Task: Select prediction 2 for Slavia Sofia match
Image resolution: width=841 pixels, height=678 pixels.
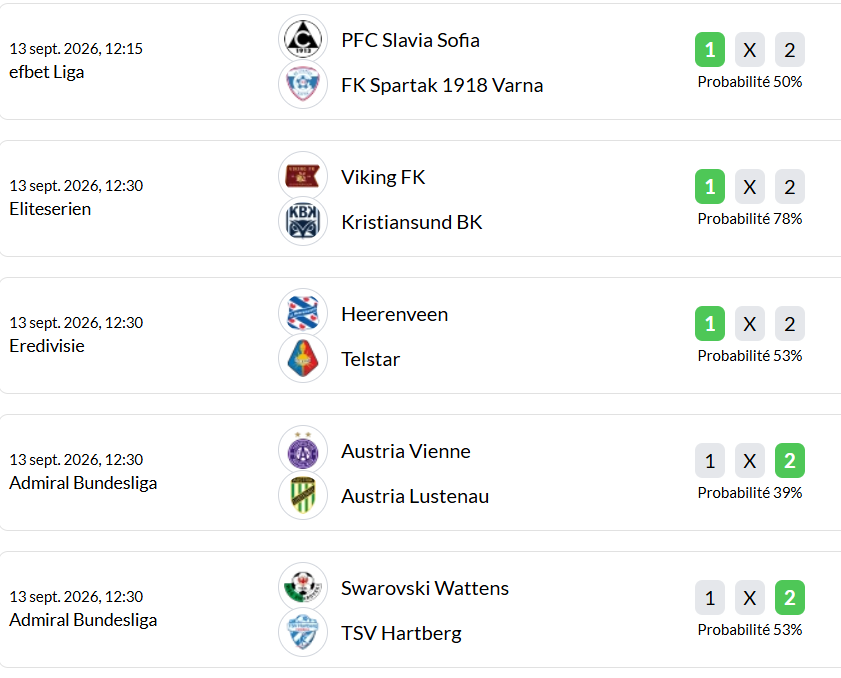Action: tap(790, 50)
